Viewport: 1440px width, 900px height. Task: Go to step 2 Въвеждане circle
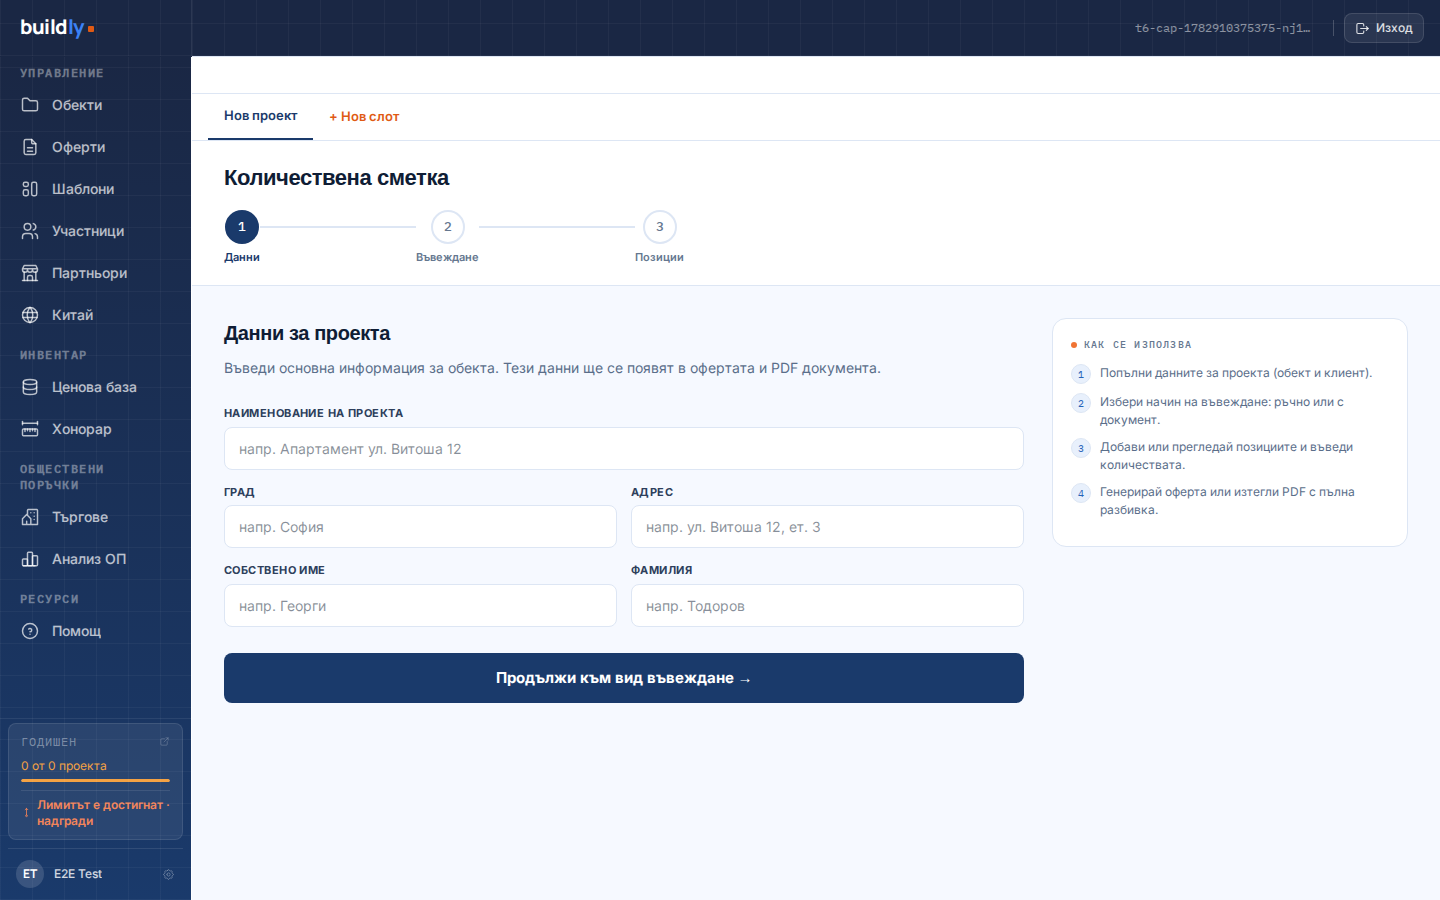tap(448, 227)
